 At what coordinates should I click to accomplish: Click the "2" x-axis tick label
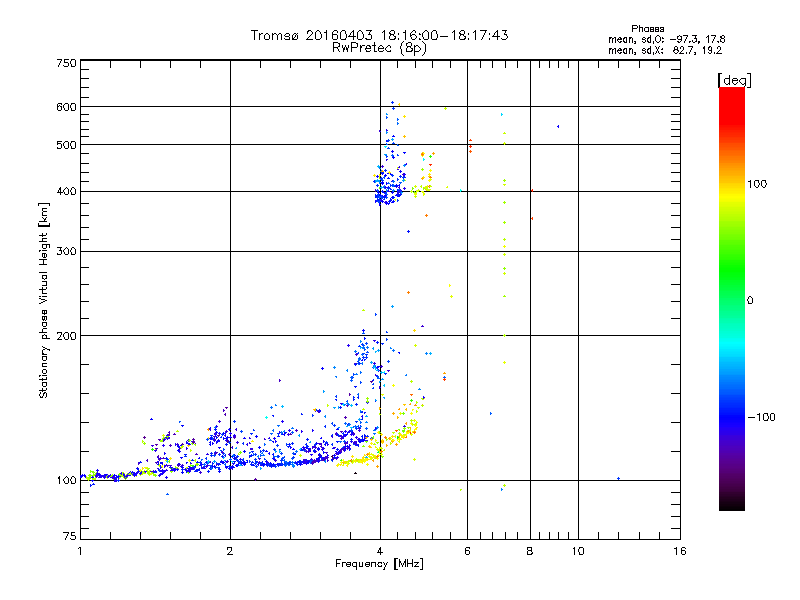[230, 551]
